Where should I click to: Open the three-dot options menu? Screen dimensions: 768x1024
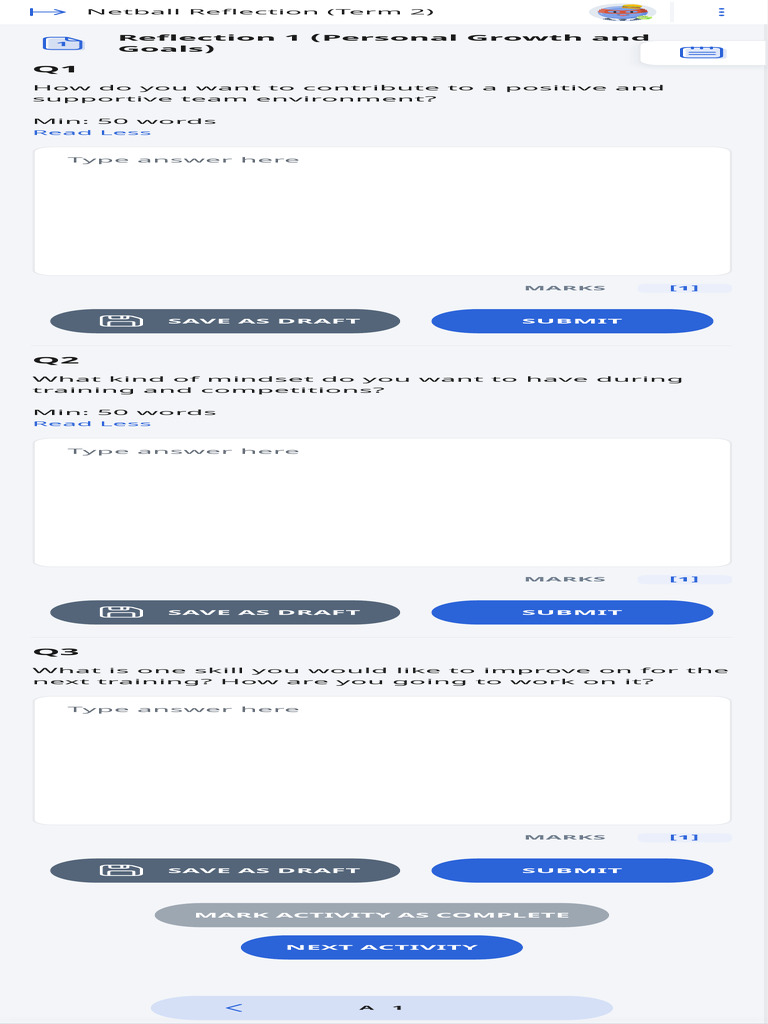pyautogui.click(x=721, y=12)
